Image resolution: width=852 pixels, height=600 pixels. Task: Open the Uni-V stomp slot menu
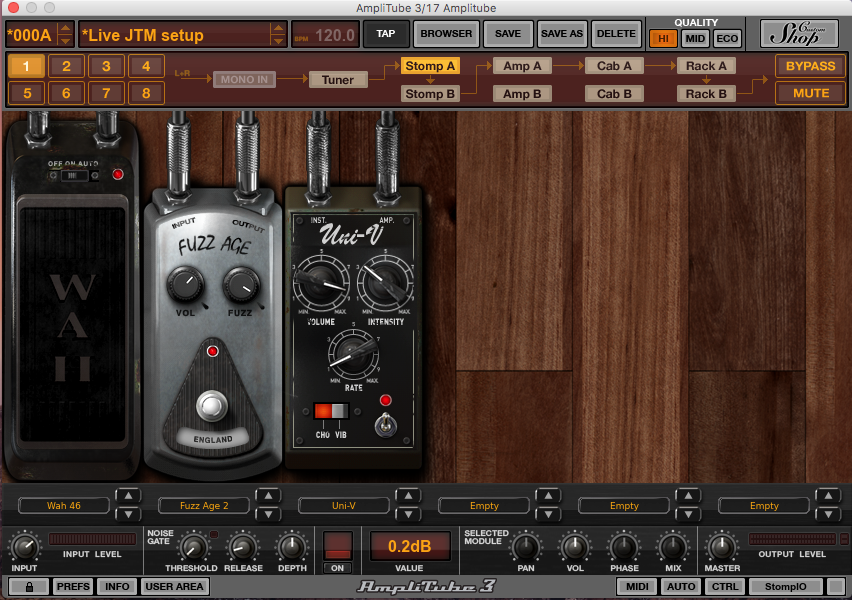[343, 505]
